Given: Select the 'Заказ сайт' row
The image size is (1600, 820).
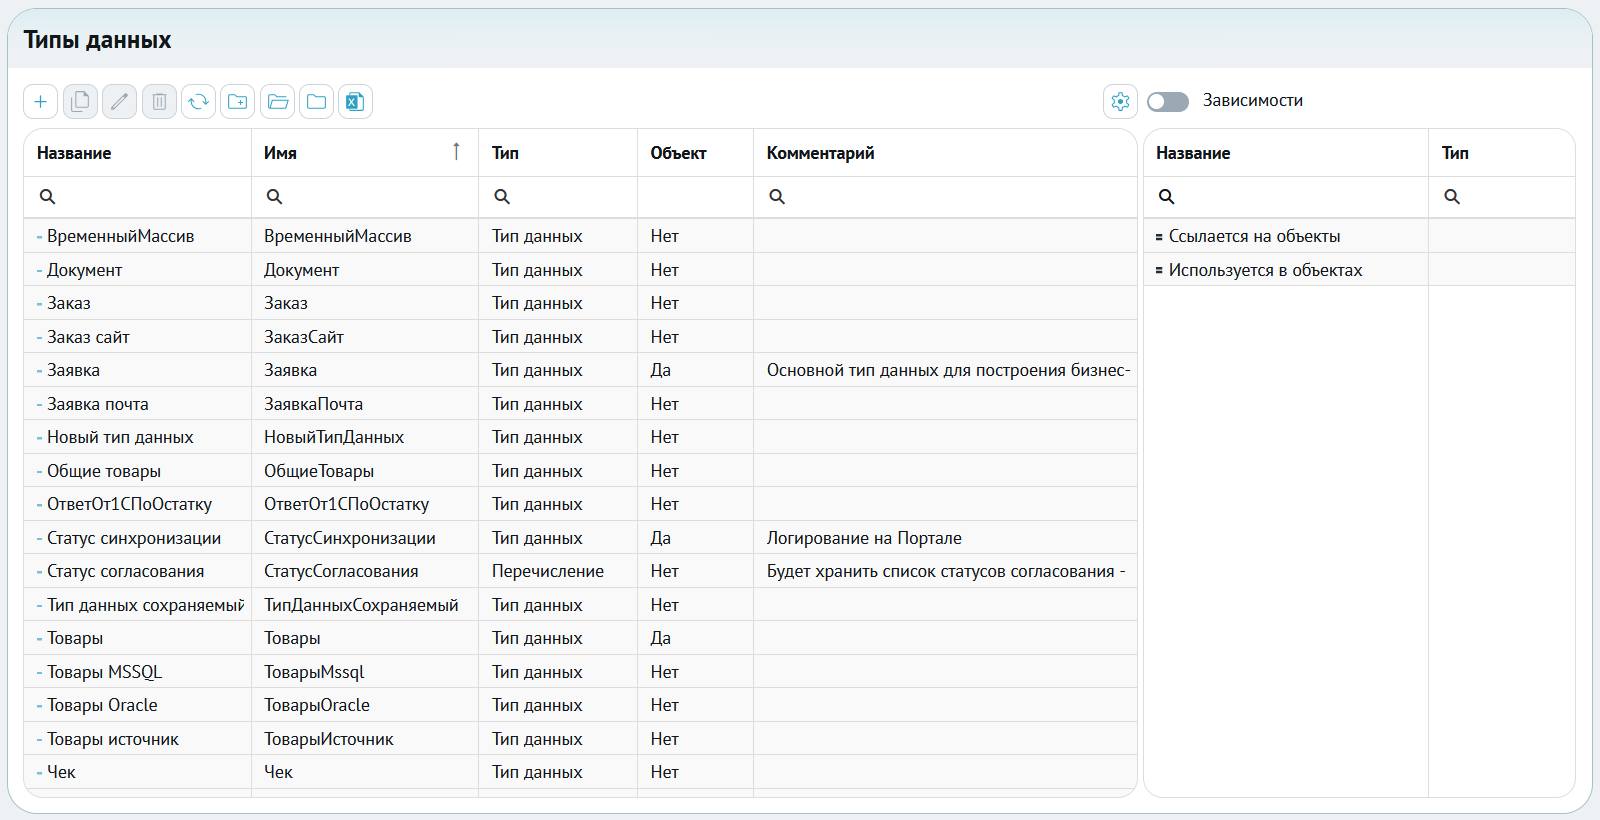Looking at the screenshot, I should 580,337.
